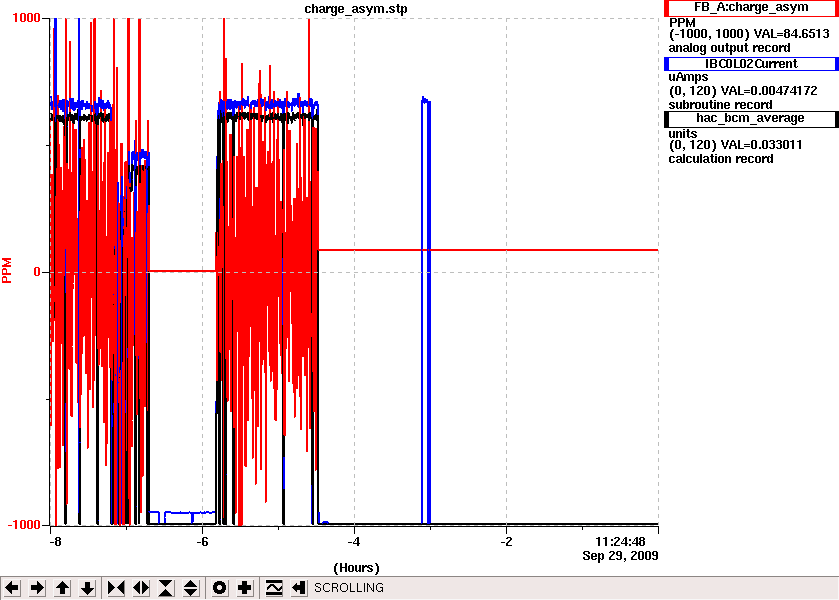Click the vertical zoom-out icon
The height and width of the screenshot is (600, 839).
click(191, 588)
